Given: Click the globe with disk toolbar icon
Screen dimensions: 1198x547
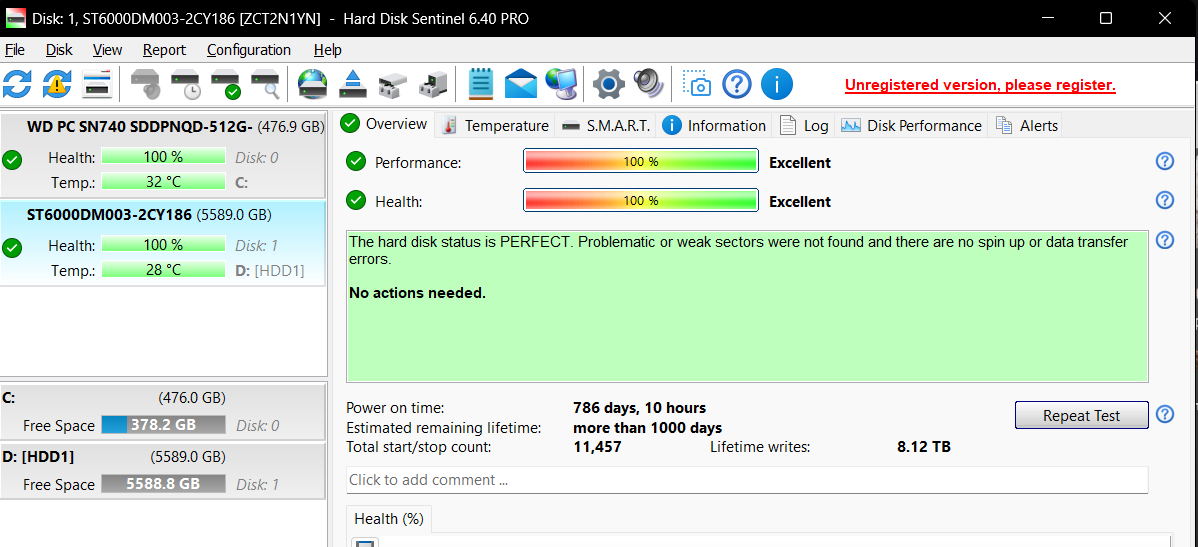Looking at the screenshot, I should point(313,83).
